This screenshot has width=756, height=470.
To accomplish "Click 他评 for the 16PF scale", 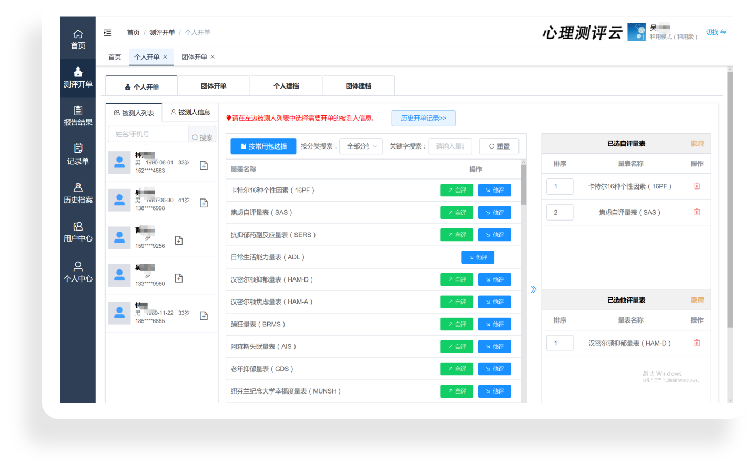I will (494, 190).
